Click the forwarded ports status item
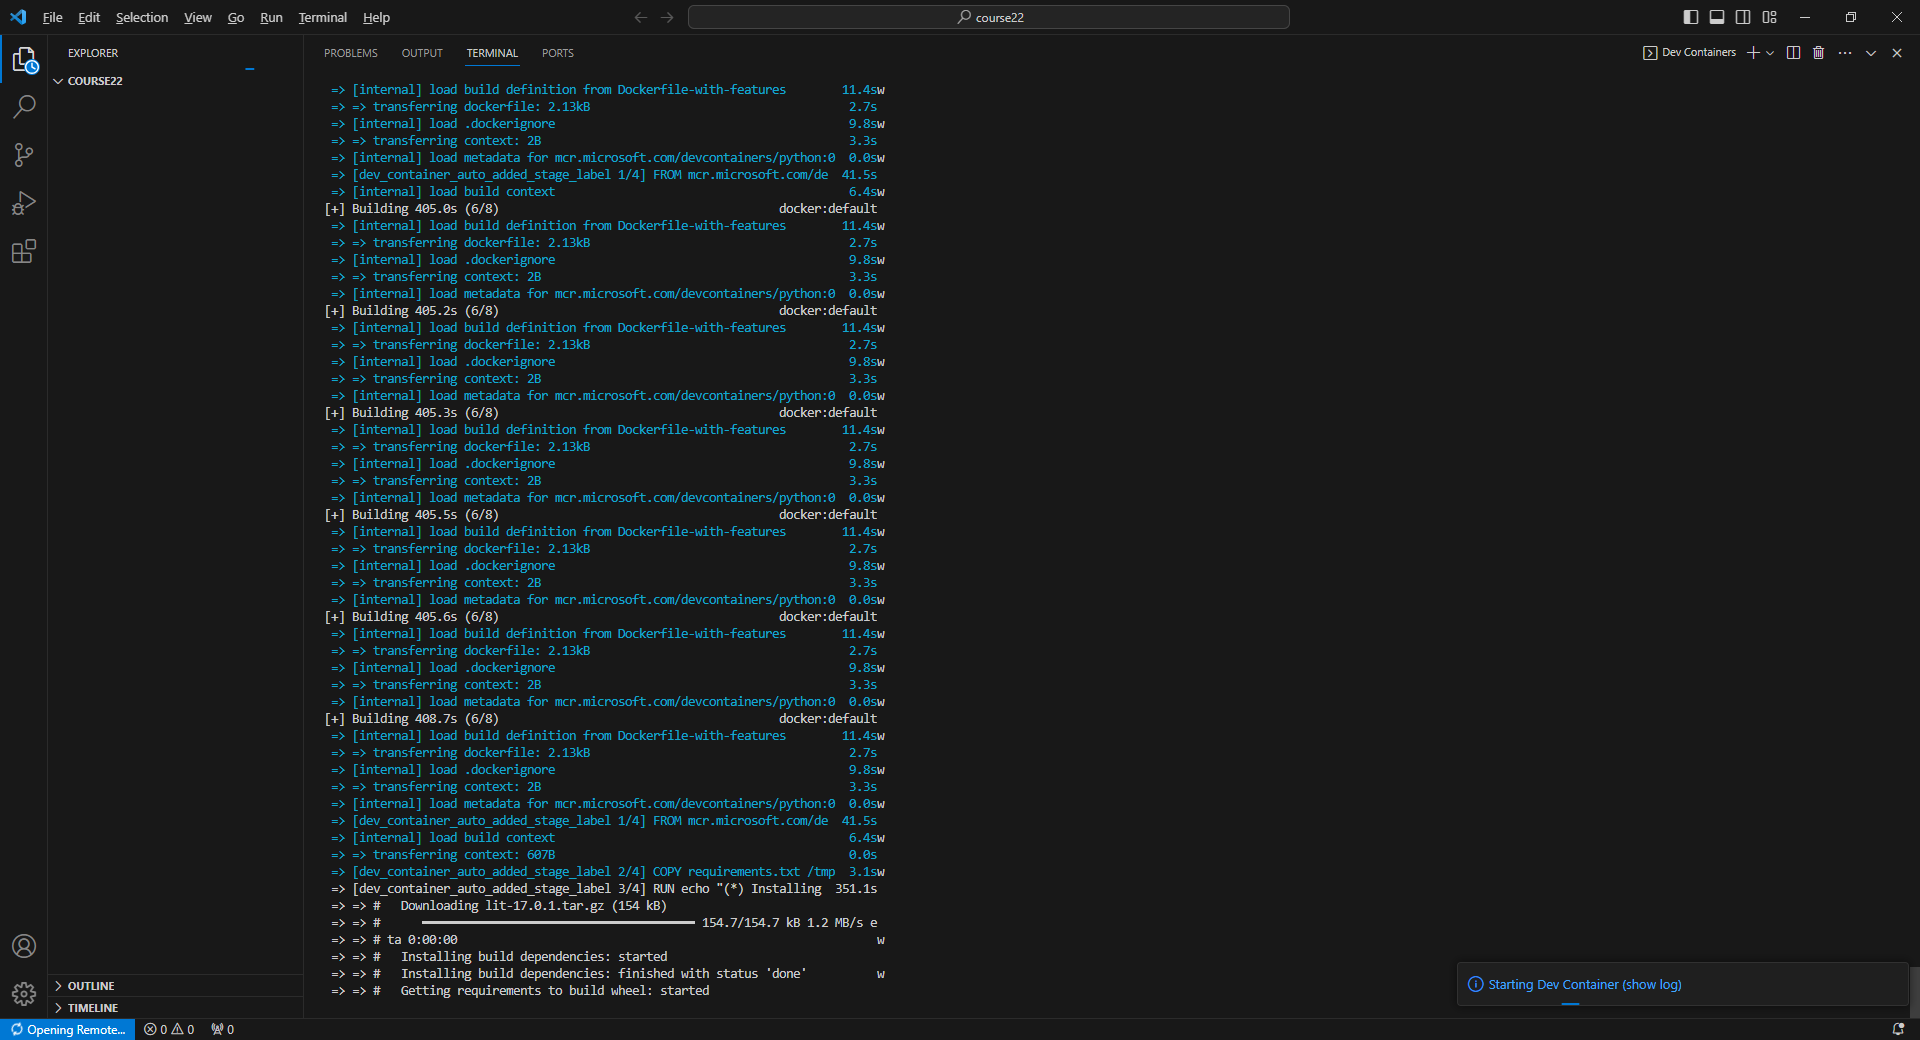The image size is (1920, 1040). [x=223, y=1030]
